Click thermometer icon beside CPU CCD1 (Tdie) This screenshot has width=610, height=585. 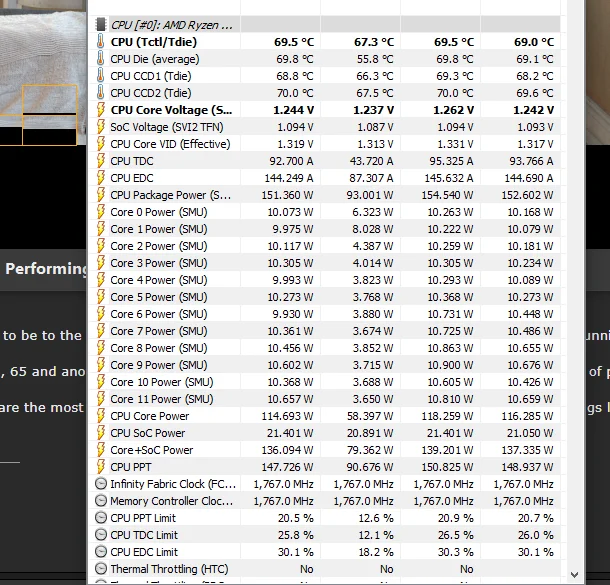(100, 75)
